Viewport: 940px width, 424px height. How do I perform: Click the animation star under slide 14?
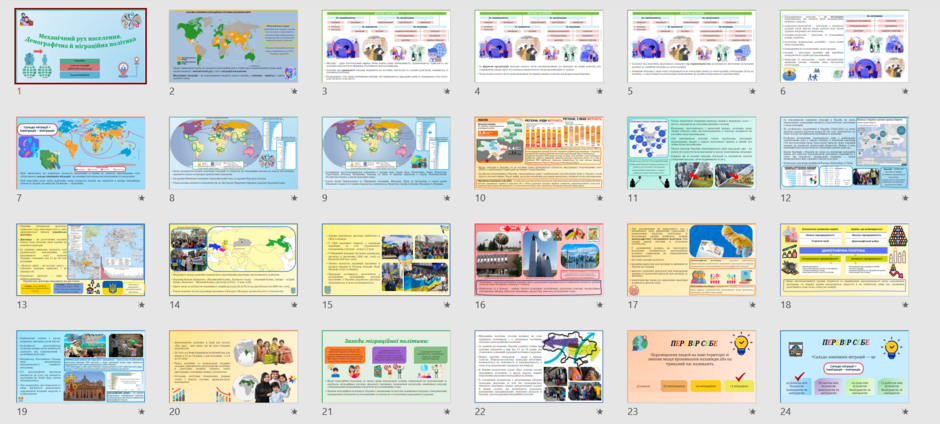click(x=294, y=305)
